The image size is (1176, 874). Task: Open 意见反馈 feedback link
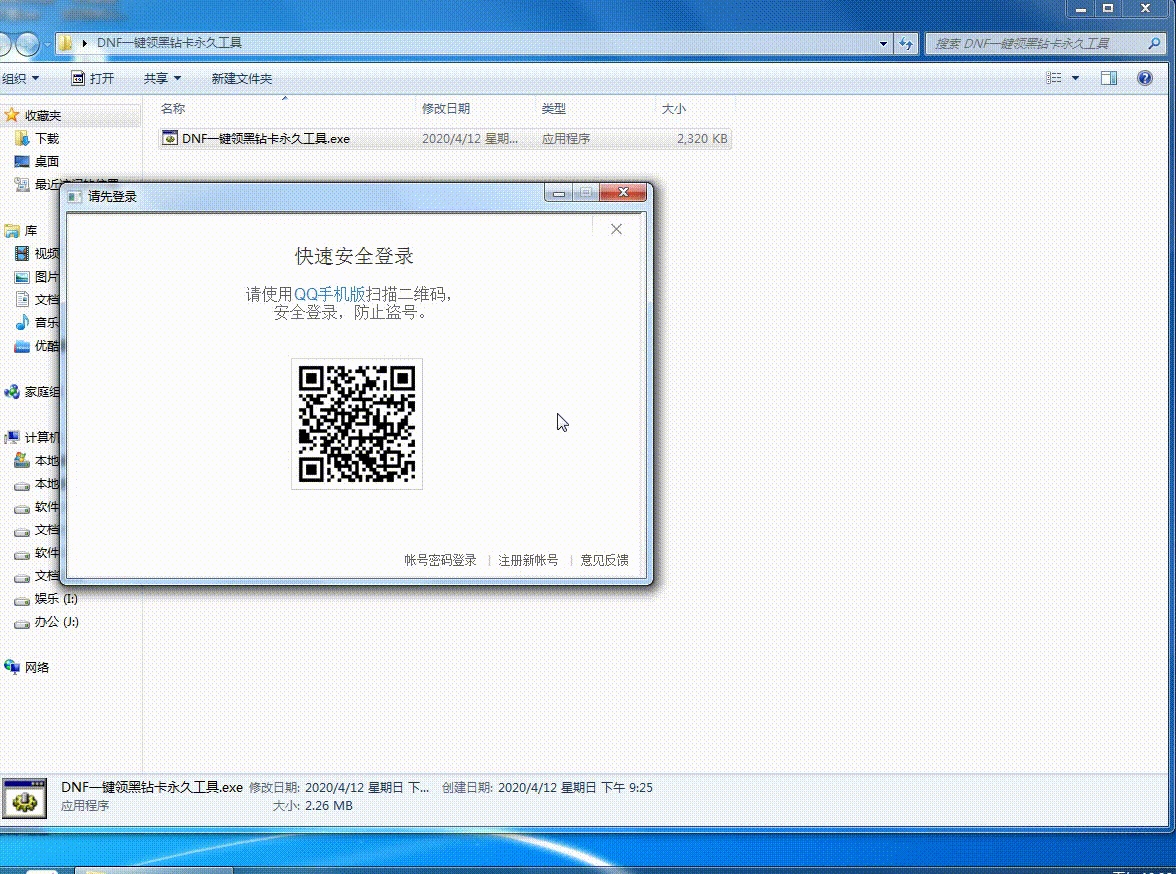(605, 560)
